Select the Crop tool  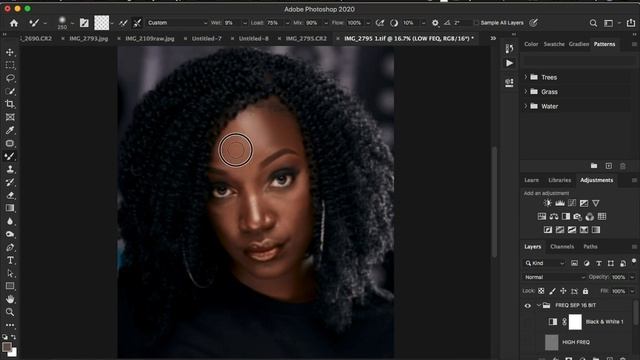click(10, 104)
